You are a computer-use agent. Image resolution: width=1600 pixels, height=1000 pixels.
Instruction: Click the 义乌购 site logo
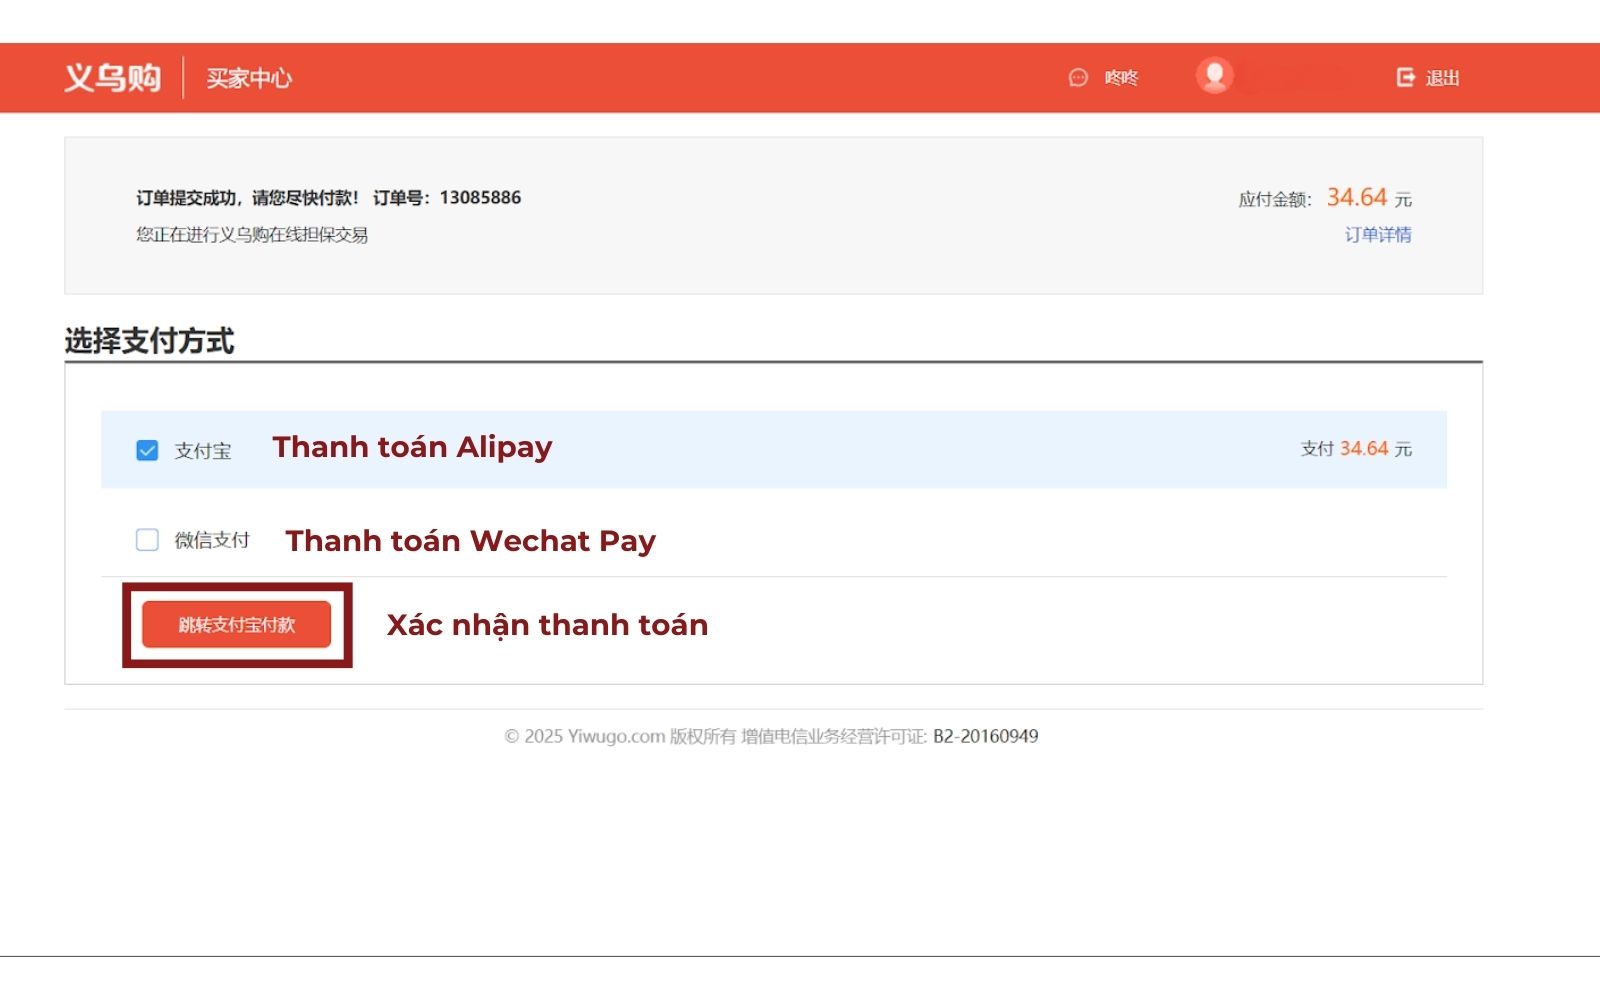click(x=112, y=77)
